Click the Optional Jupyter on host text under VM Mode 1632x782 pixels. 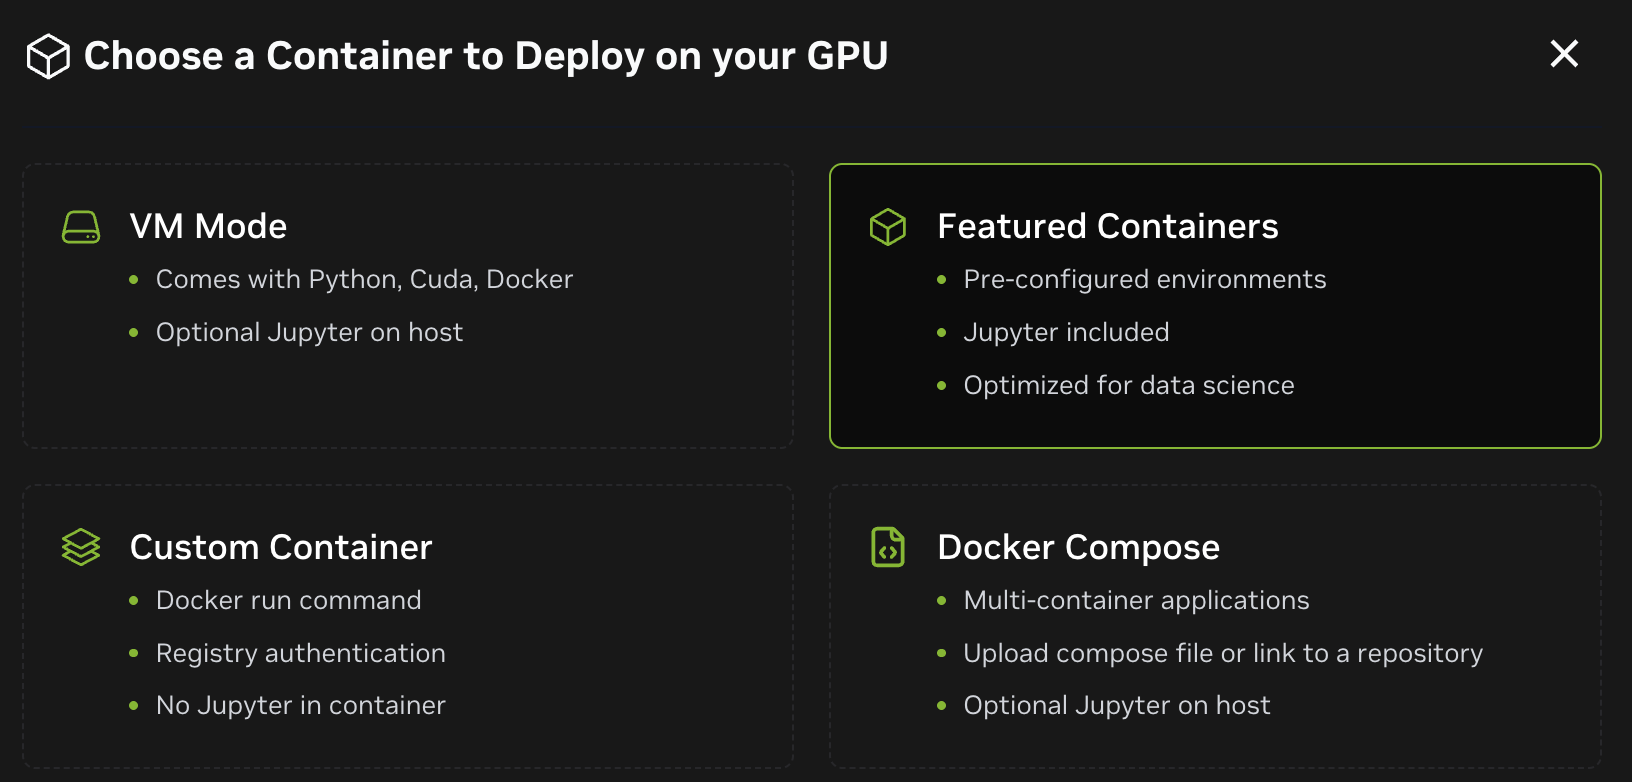click(x=310, y=333)
